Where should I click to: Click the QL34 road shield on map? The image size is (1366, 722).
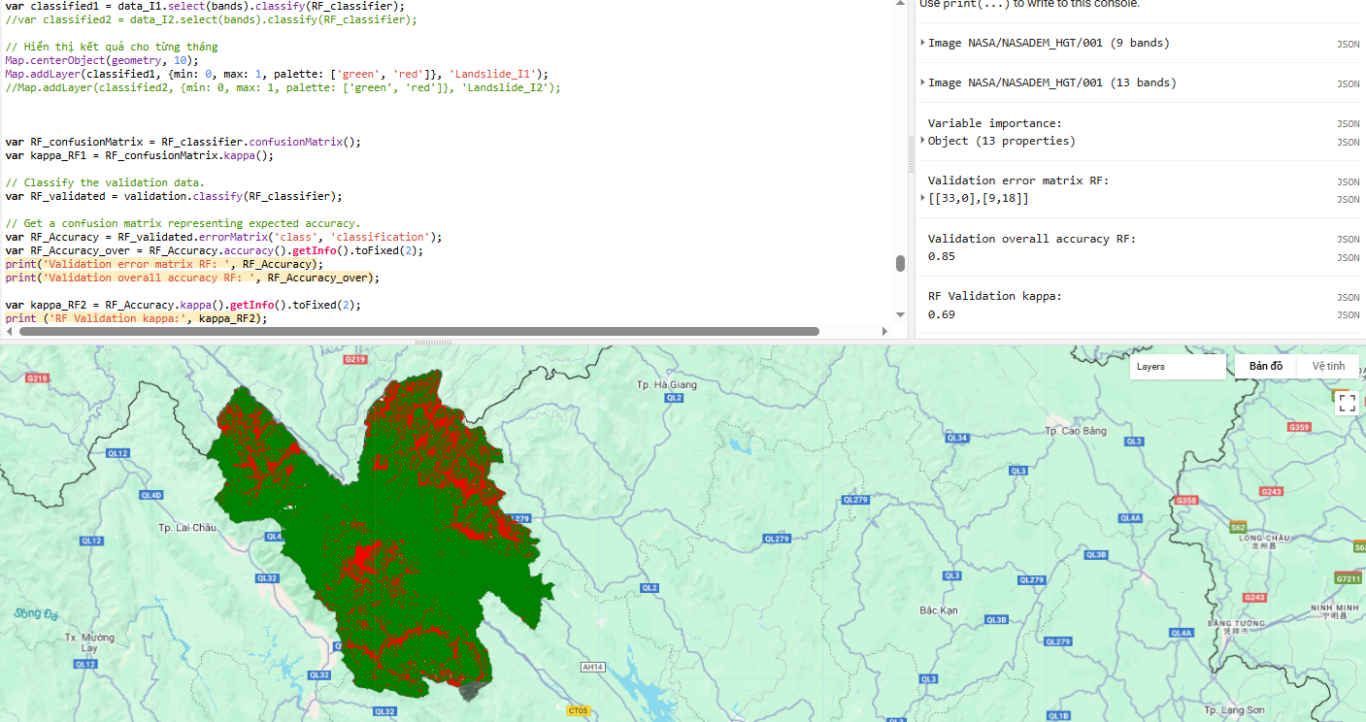[x=957, y=438]
